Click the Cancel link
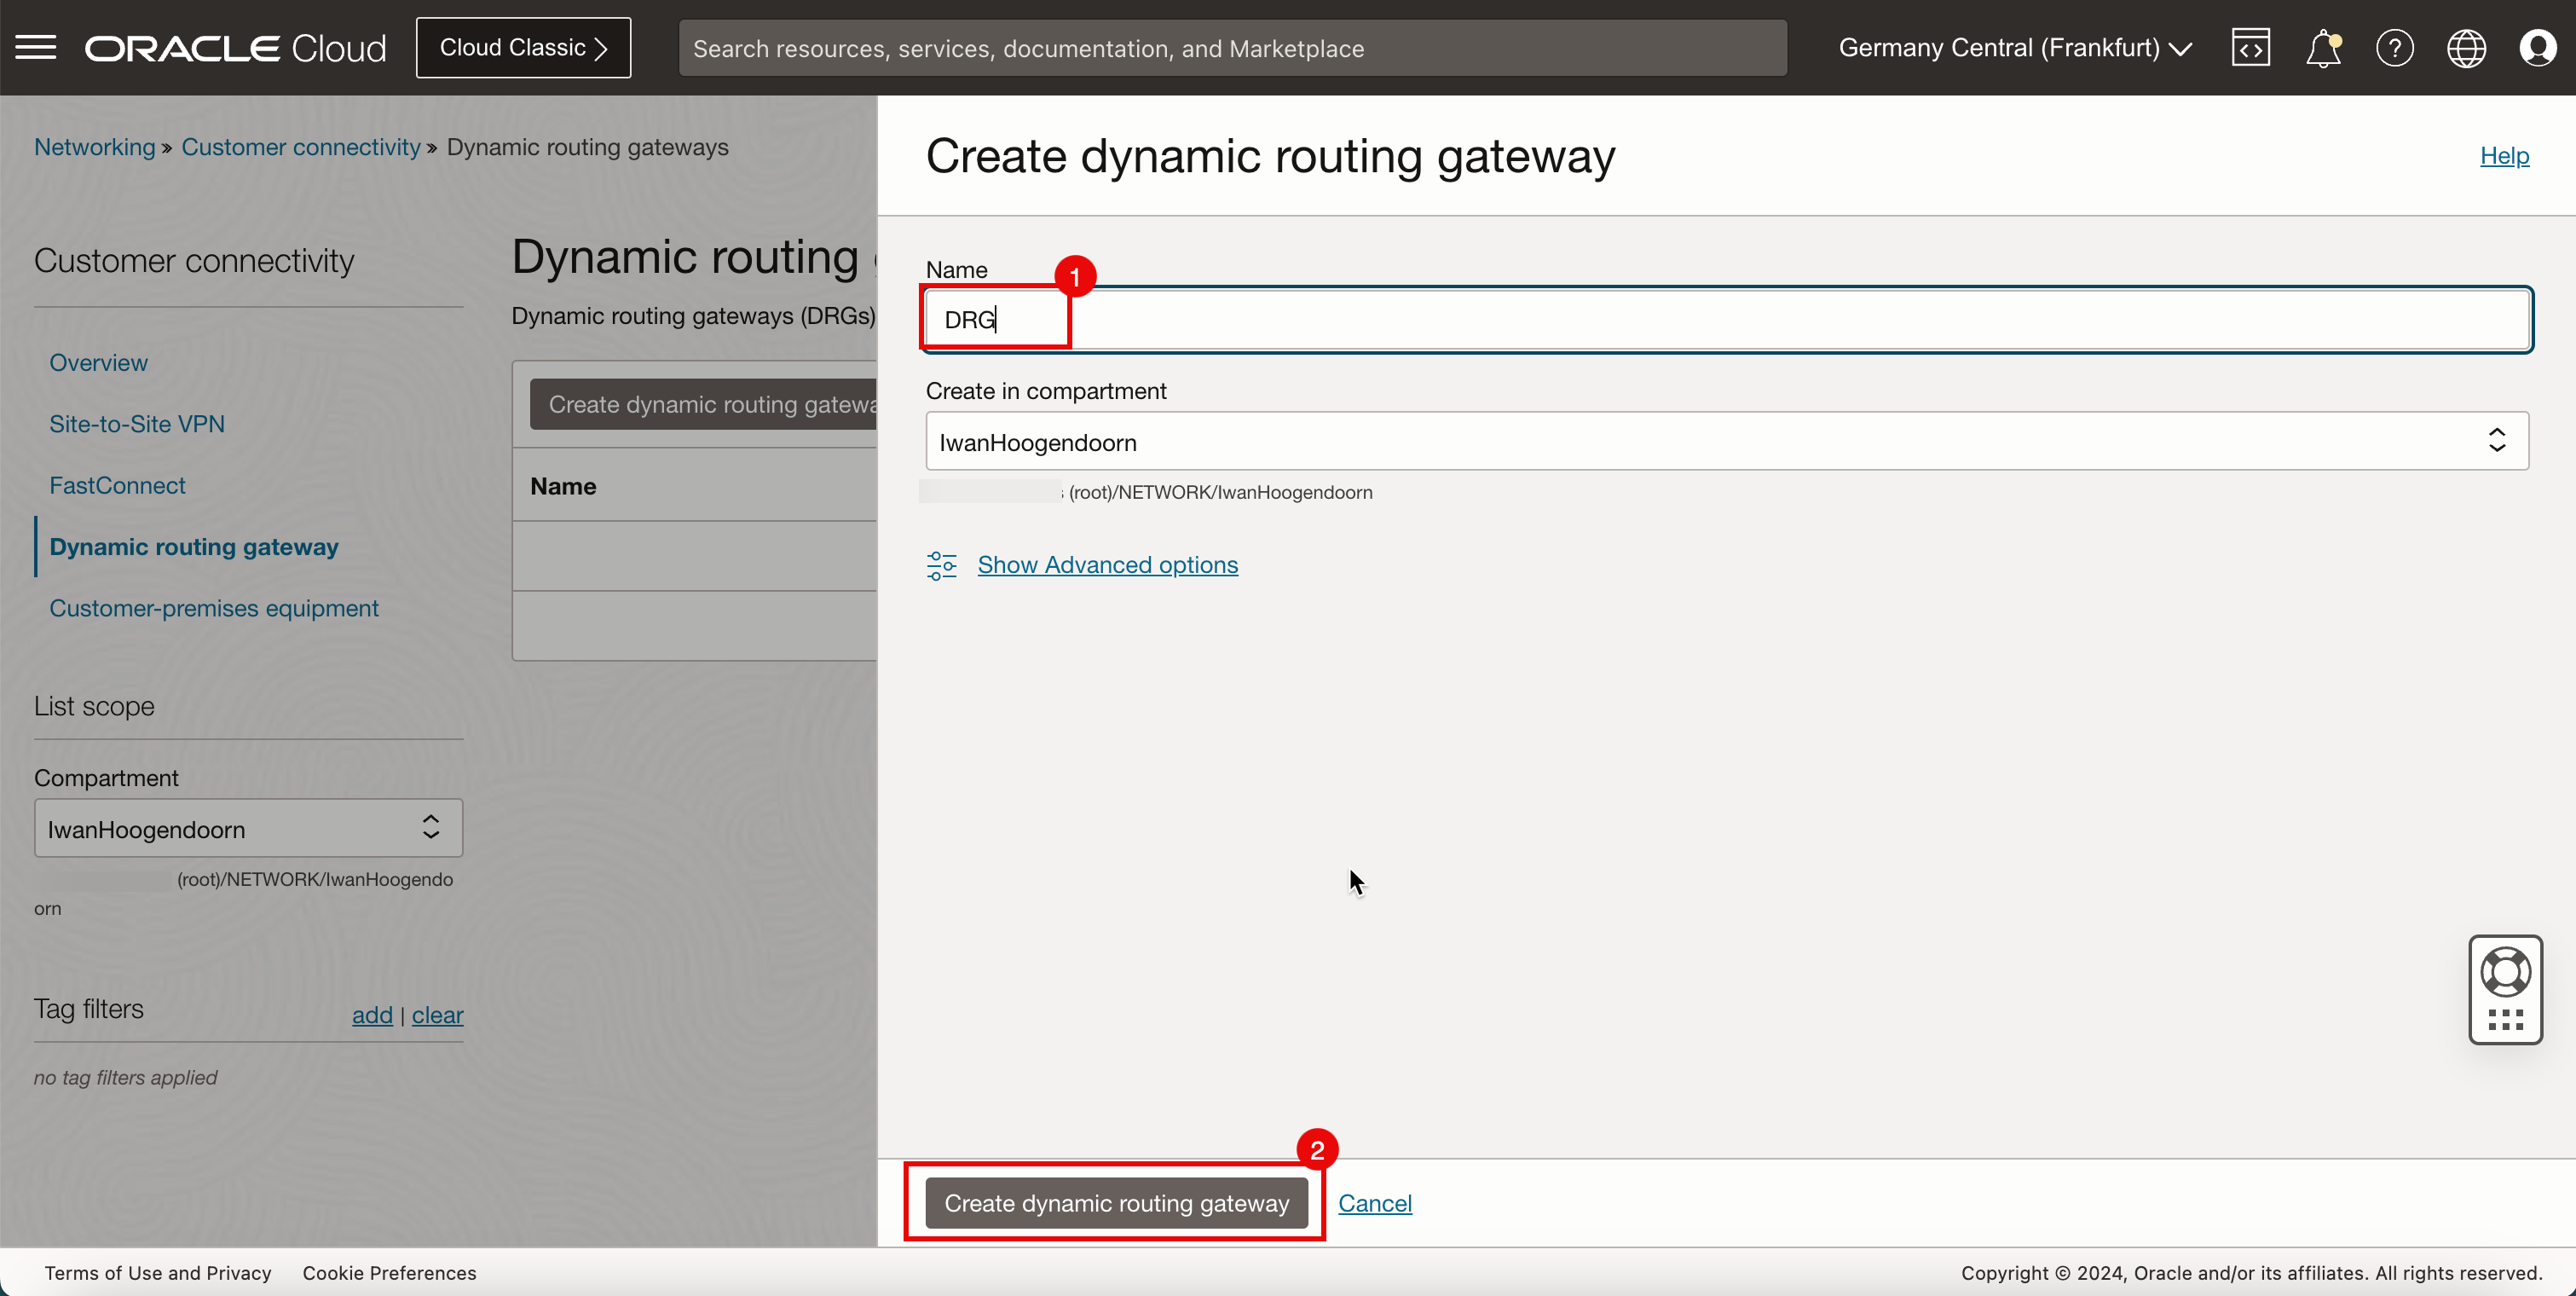The image size is (2576, 1296). pyautogui.click(x=1375, y=1201)
